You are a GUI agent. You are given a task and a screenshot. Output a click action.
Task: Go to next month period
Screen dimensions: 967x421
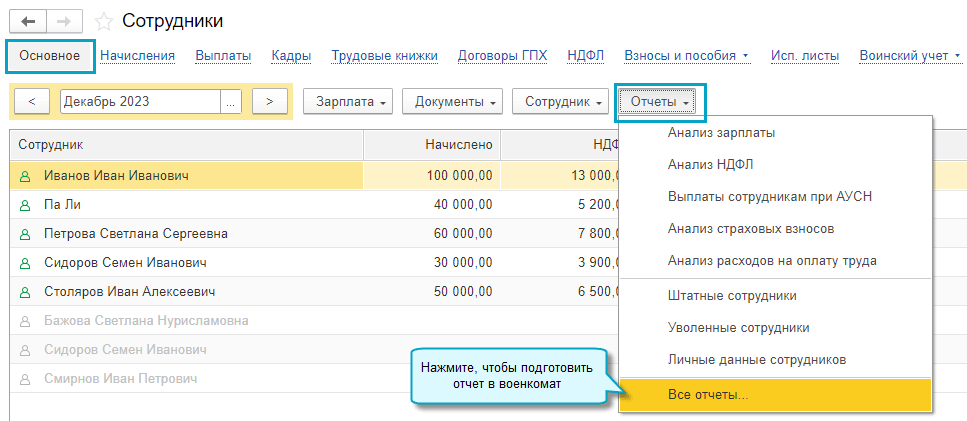coord(270,101)
